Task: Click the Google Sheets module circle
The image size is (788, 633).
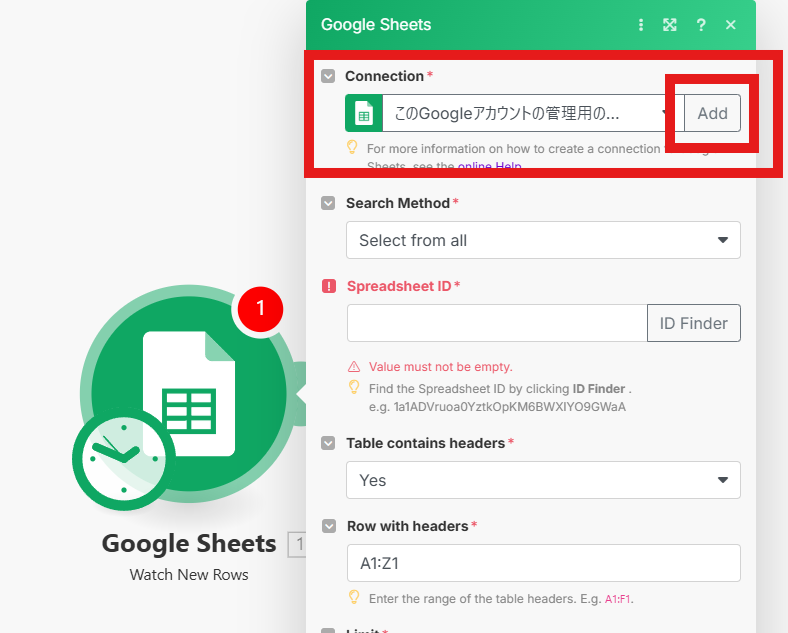Action: click(190, 393)
